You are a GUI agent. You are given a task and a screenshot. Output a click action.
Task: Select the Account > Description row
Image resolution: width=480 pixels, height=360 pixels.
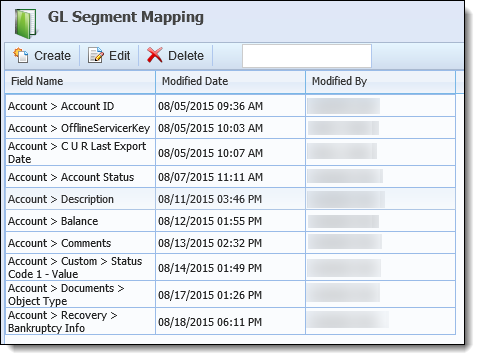click(230, 199)
